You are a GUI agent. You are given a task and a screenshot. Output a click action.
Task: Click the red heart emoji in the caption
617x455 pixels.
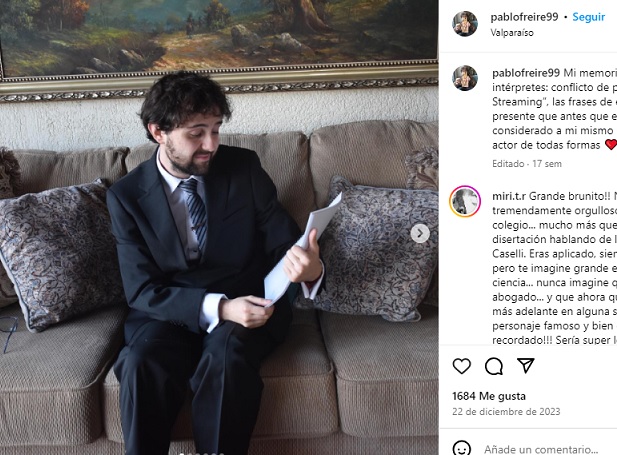tap(611, 145)
